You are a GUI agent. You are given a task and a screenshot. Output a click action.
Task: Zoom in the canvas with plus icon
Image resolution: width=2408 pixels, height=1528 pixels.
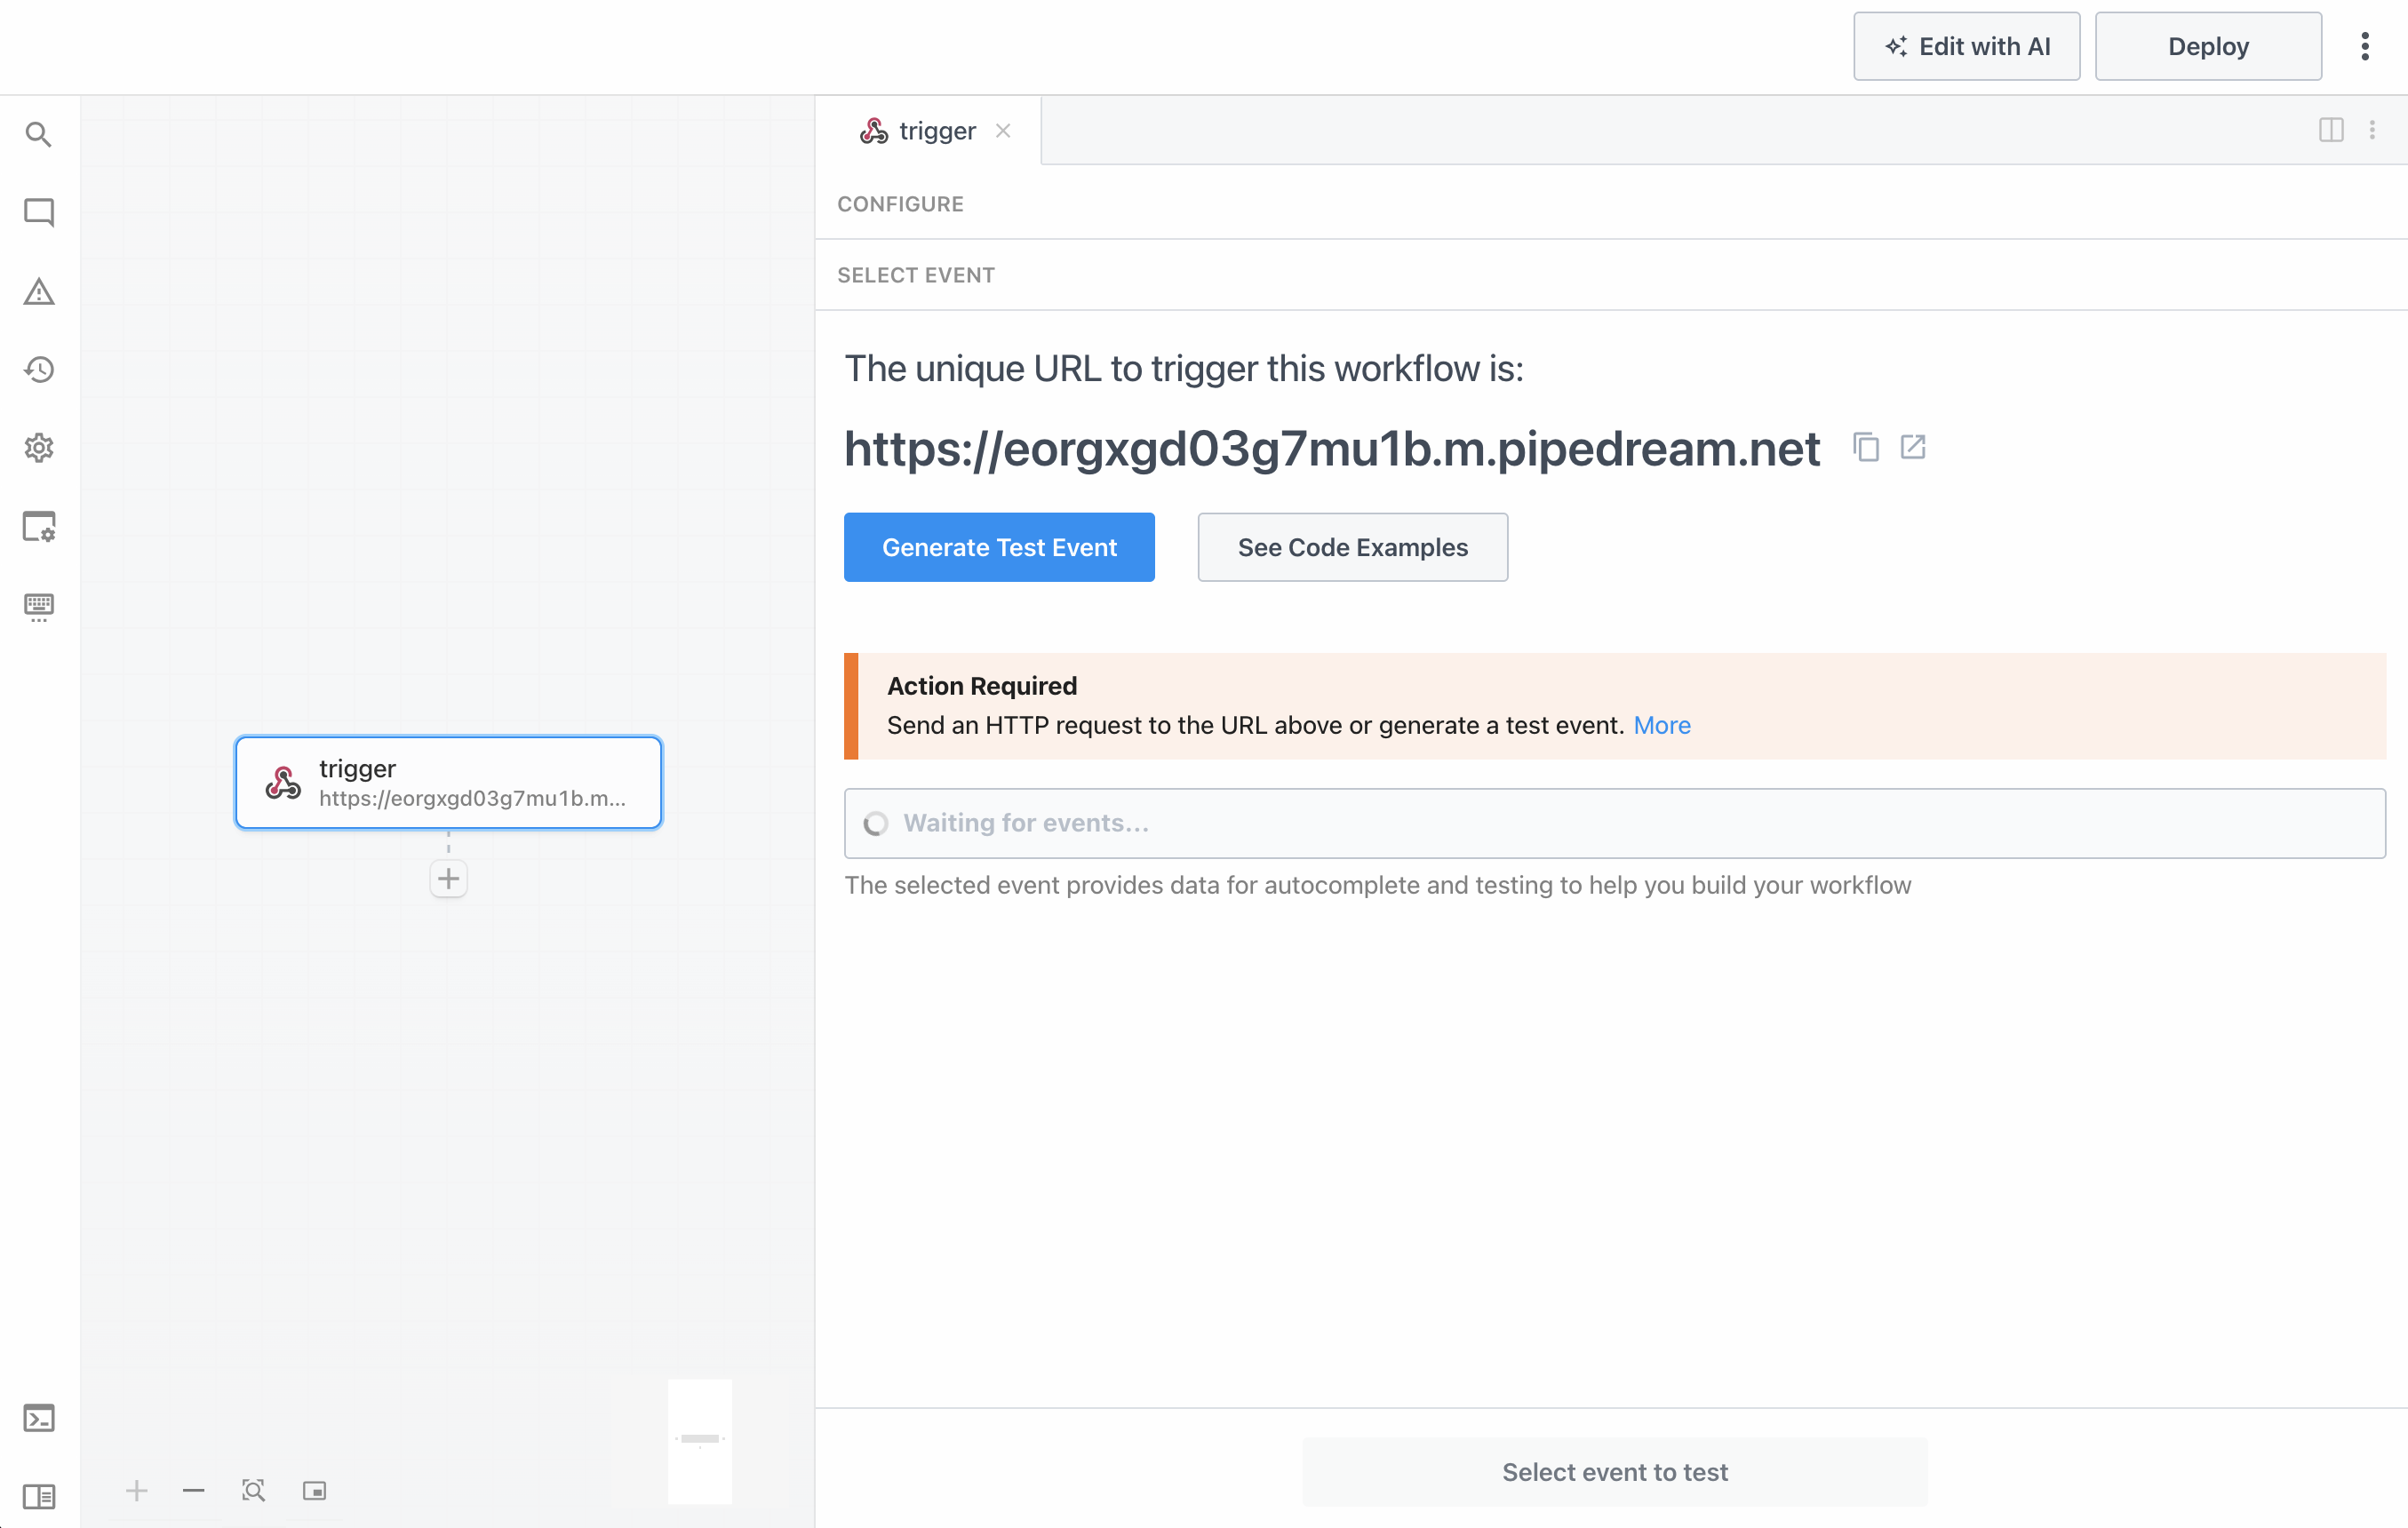[x=137, y=1491]
